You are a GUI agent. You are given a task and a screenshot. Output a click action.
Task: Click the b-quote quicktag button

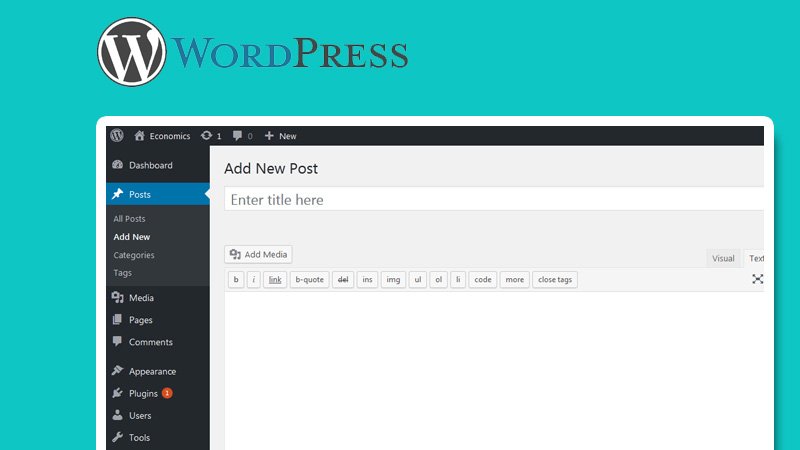pyautogui.click(x=310, y=280)
